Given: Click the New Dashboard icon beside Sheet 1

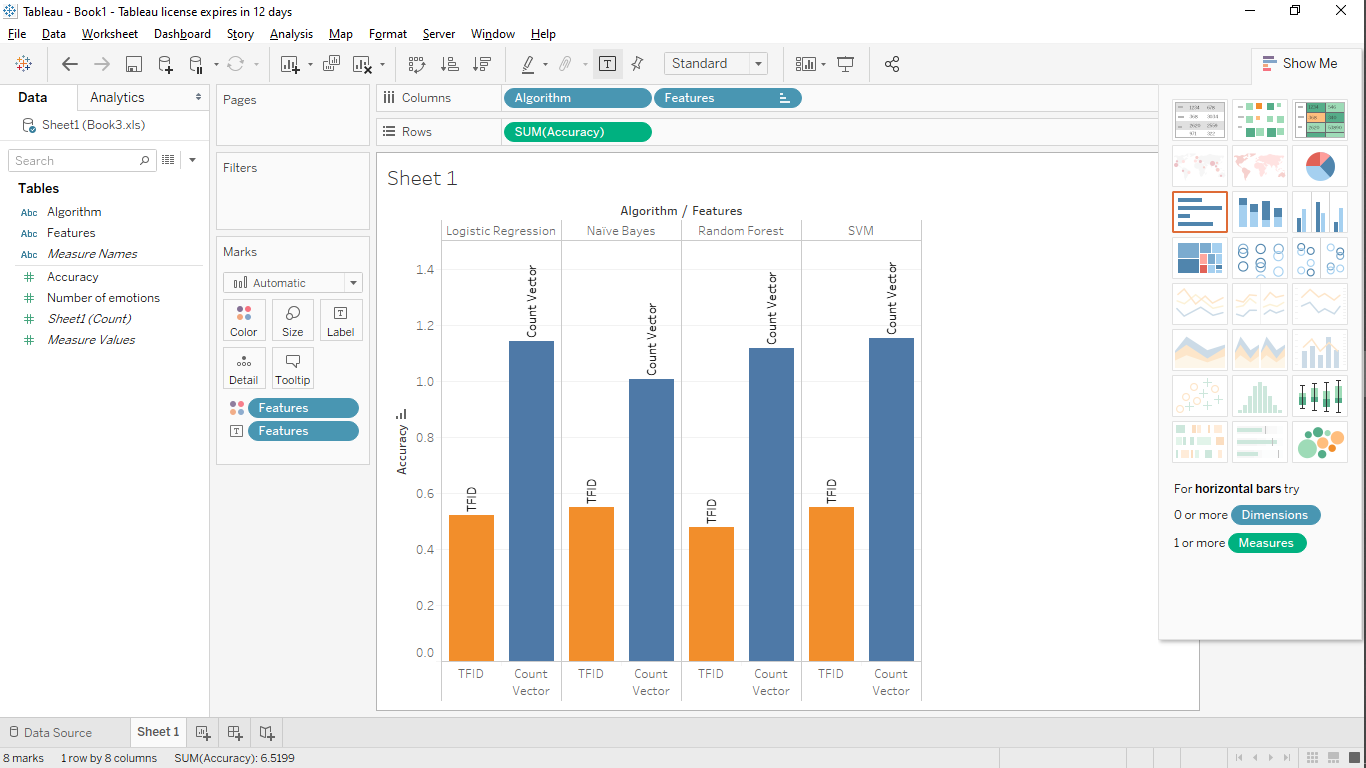Looking at the screenshot, I should tap(234, 732).
